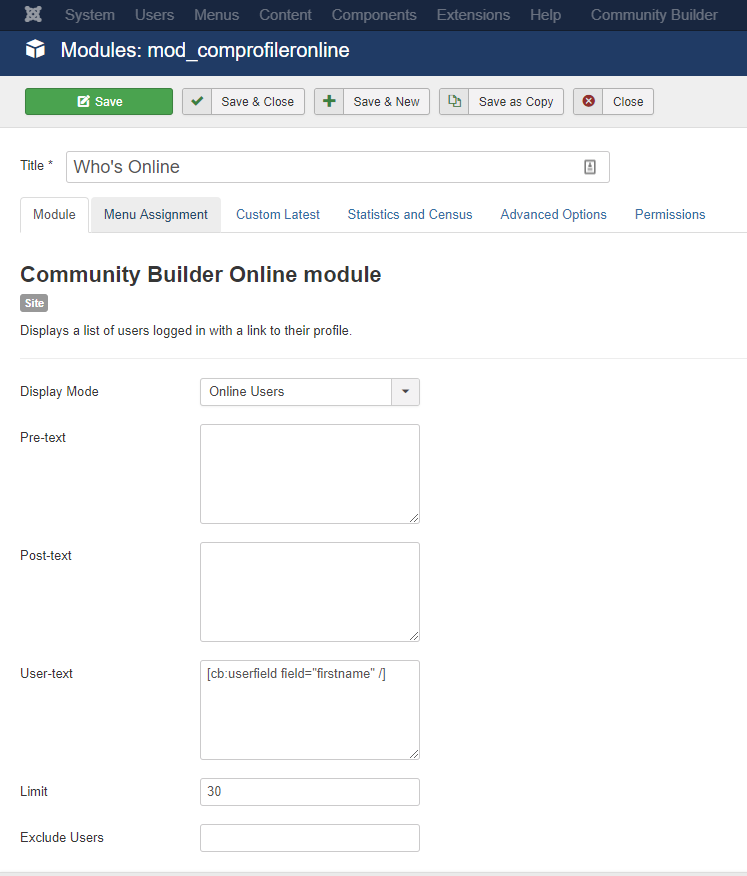The image size is (747, 876).
Task: Open the Components menu
Action: coord(374,15)
